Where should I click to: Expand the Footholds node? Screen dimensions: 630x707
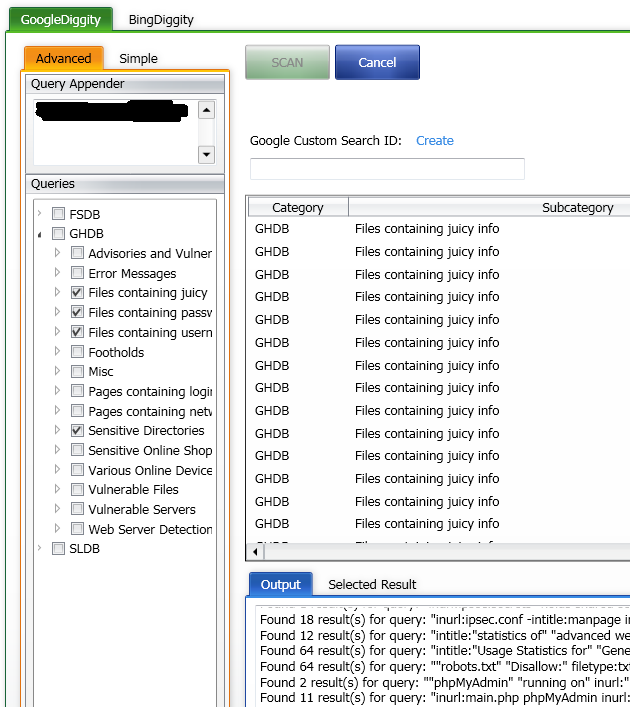(57, 351)
